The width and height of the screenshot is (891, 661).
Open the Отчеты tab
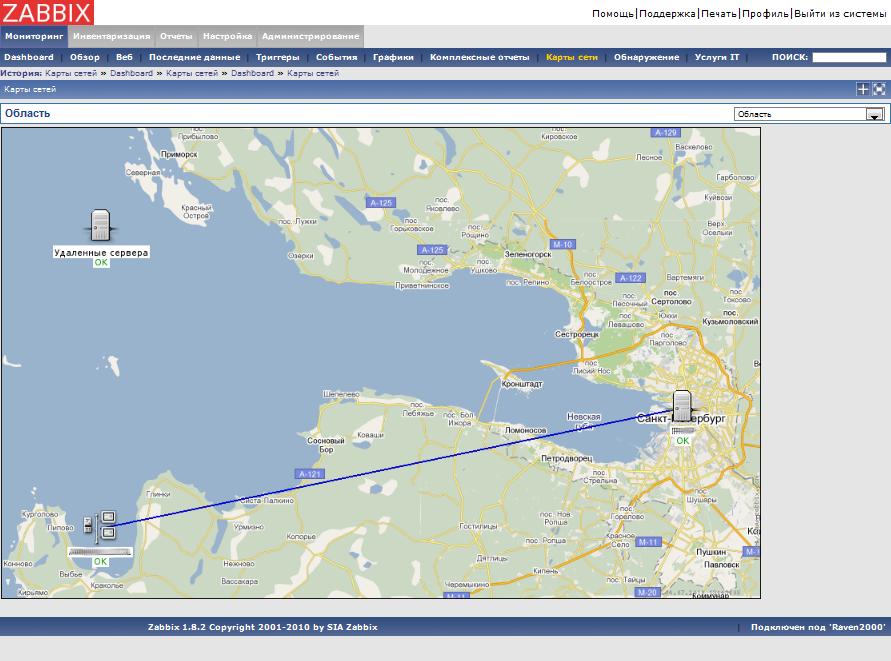point(176,36)
